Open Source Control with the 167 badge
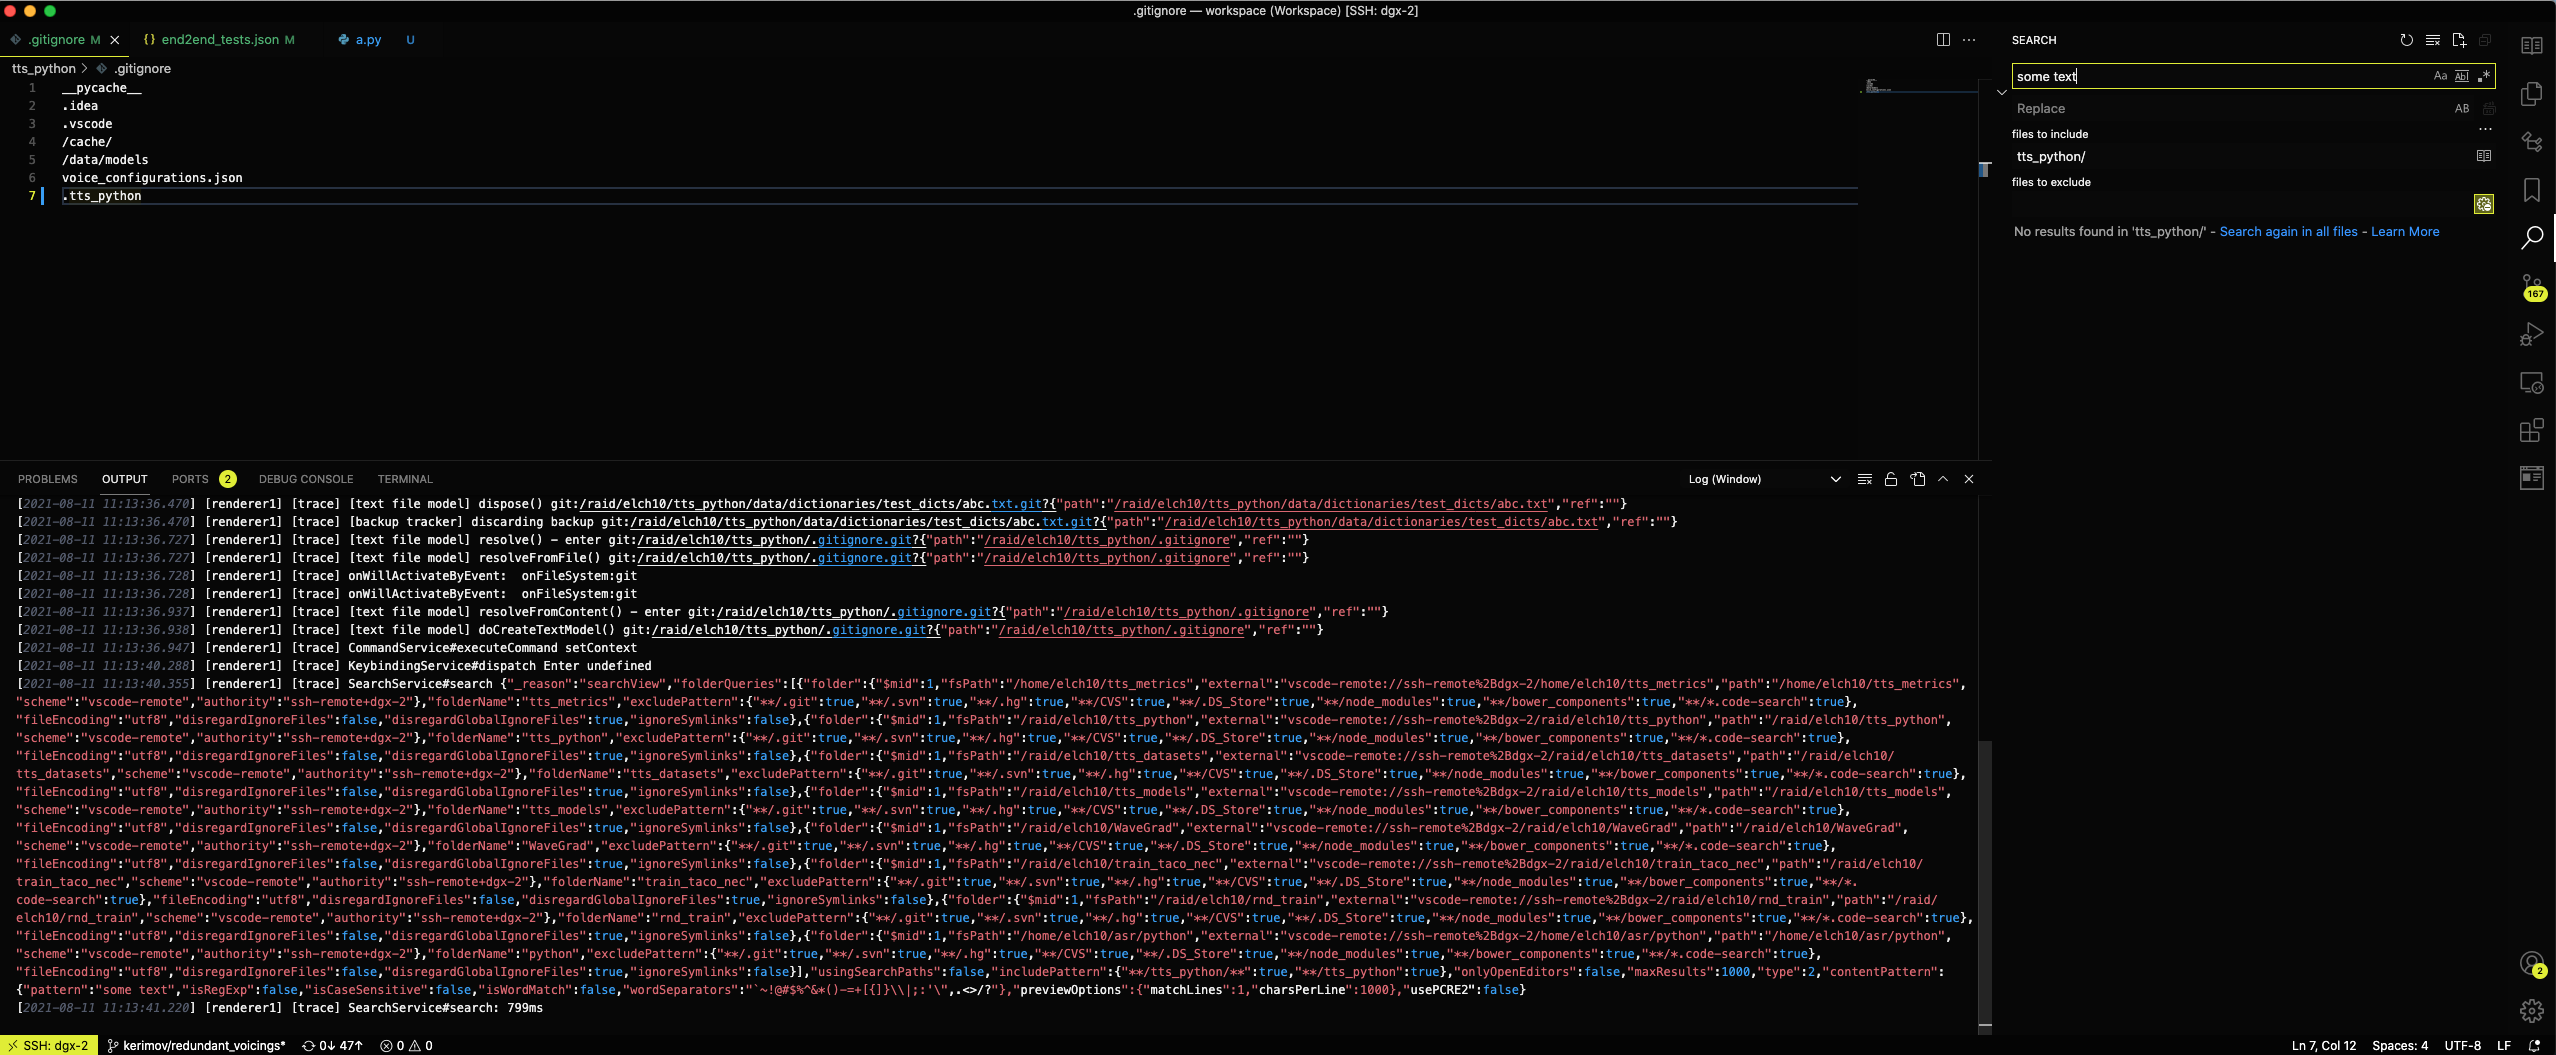This screenshot has height=1055, width=2556. 2532,287
